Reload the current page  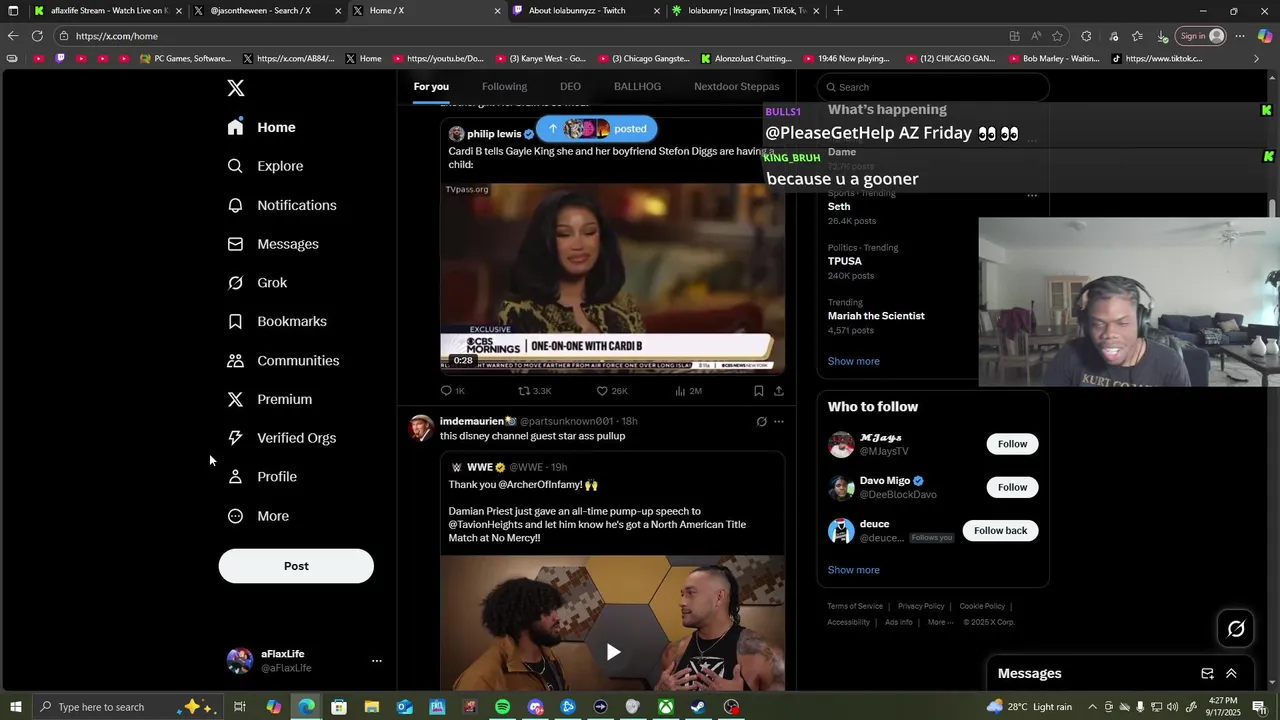click(x=37, y=36)
